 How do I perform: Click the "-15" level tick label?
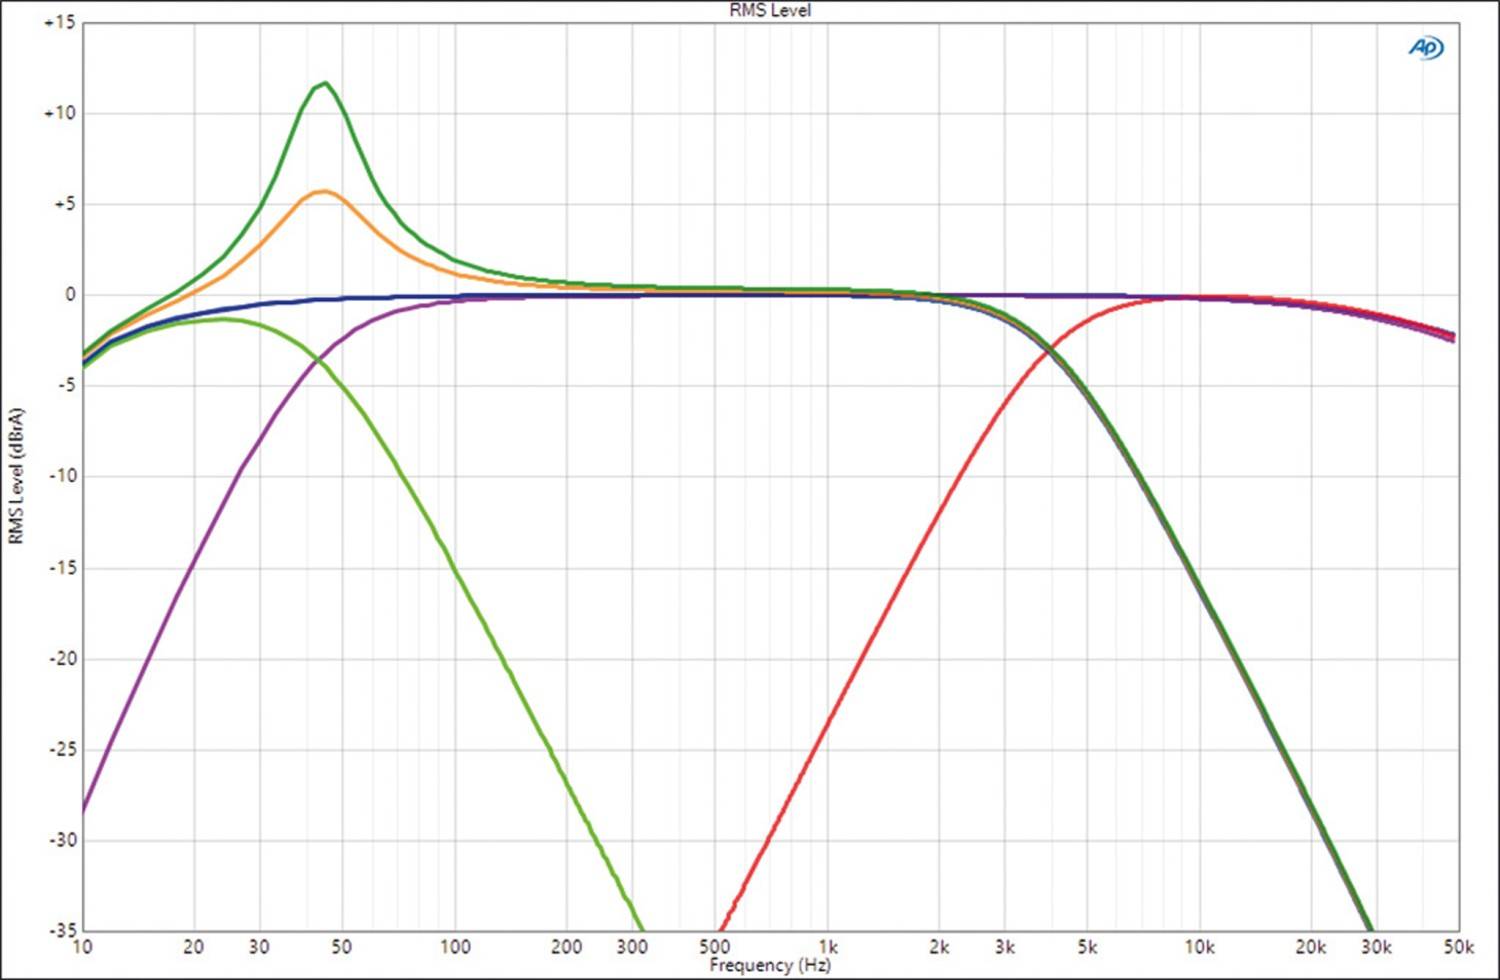pos(61,567)
